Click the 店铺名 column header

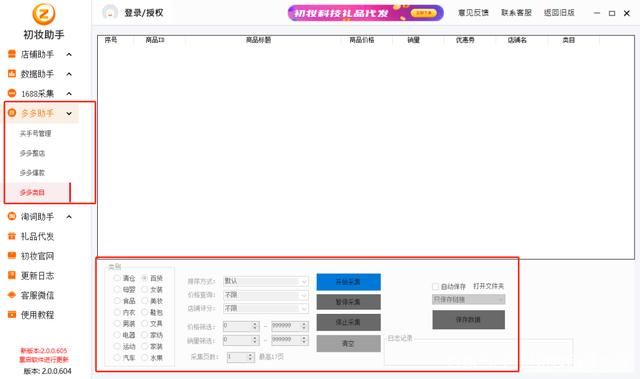517,40
